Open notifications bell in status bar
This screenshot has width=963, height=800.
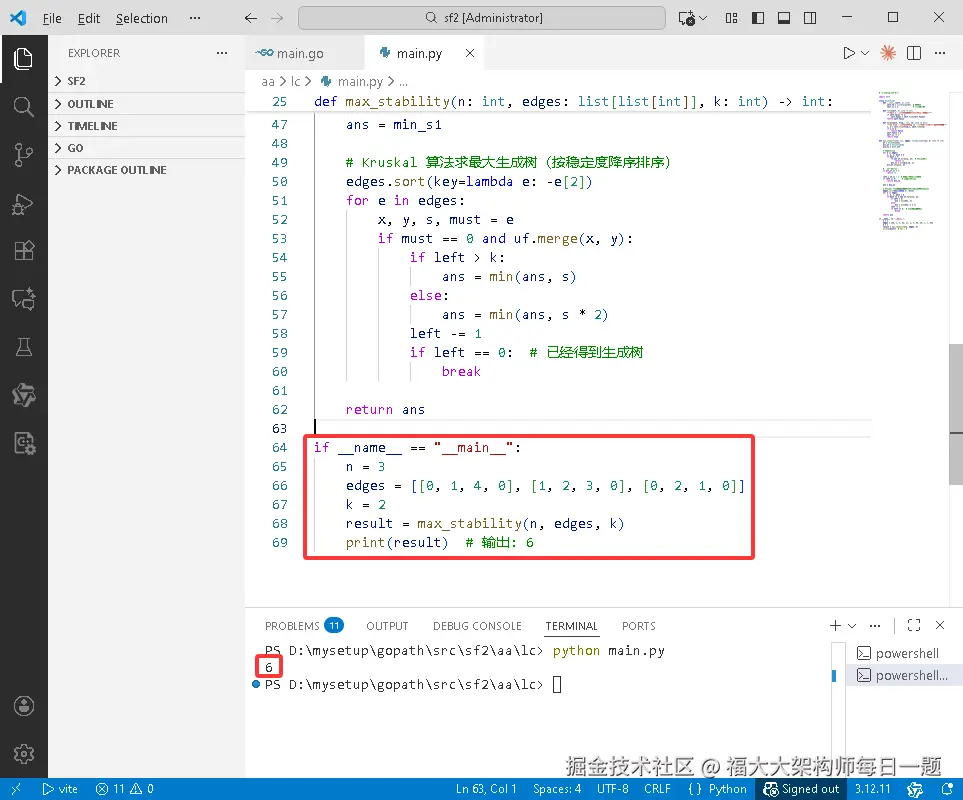pyautogui.click(x=946, y=789)
